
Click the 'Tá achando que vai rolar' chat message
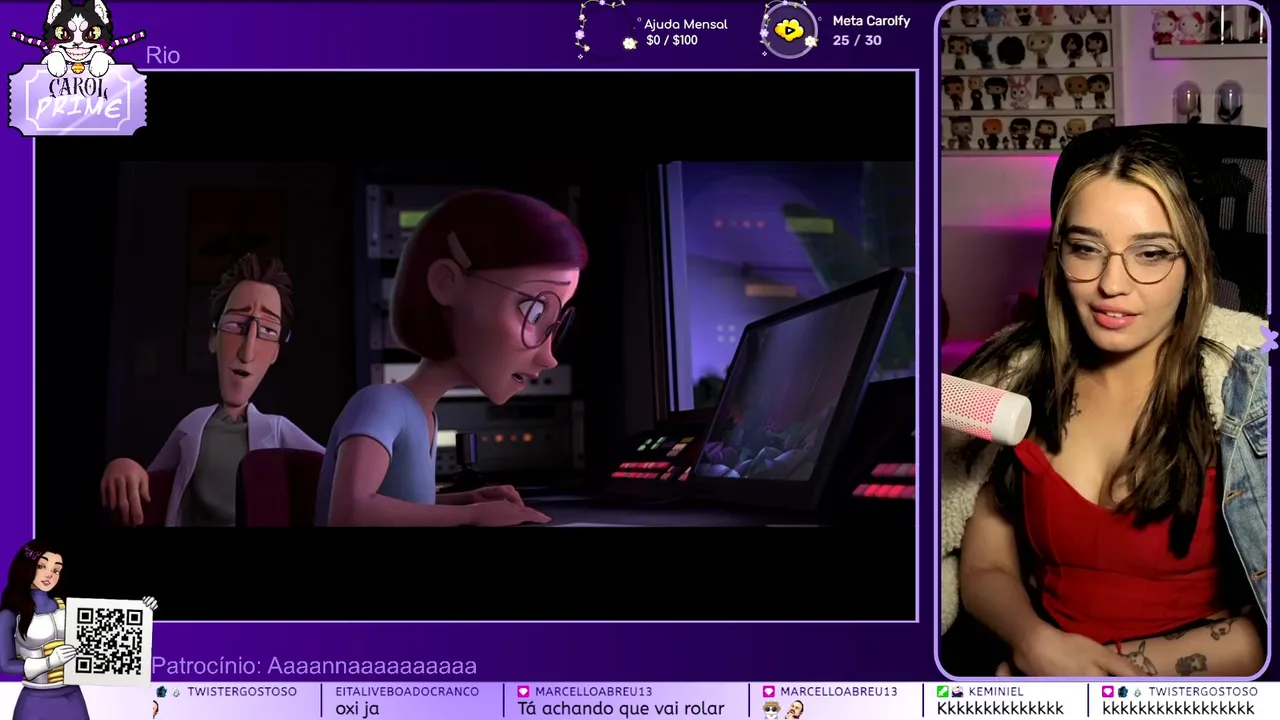click(x=621, y=709)
